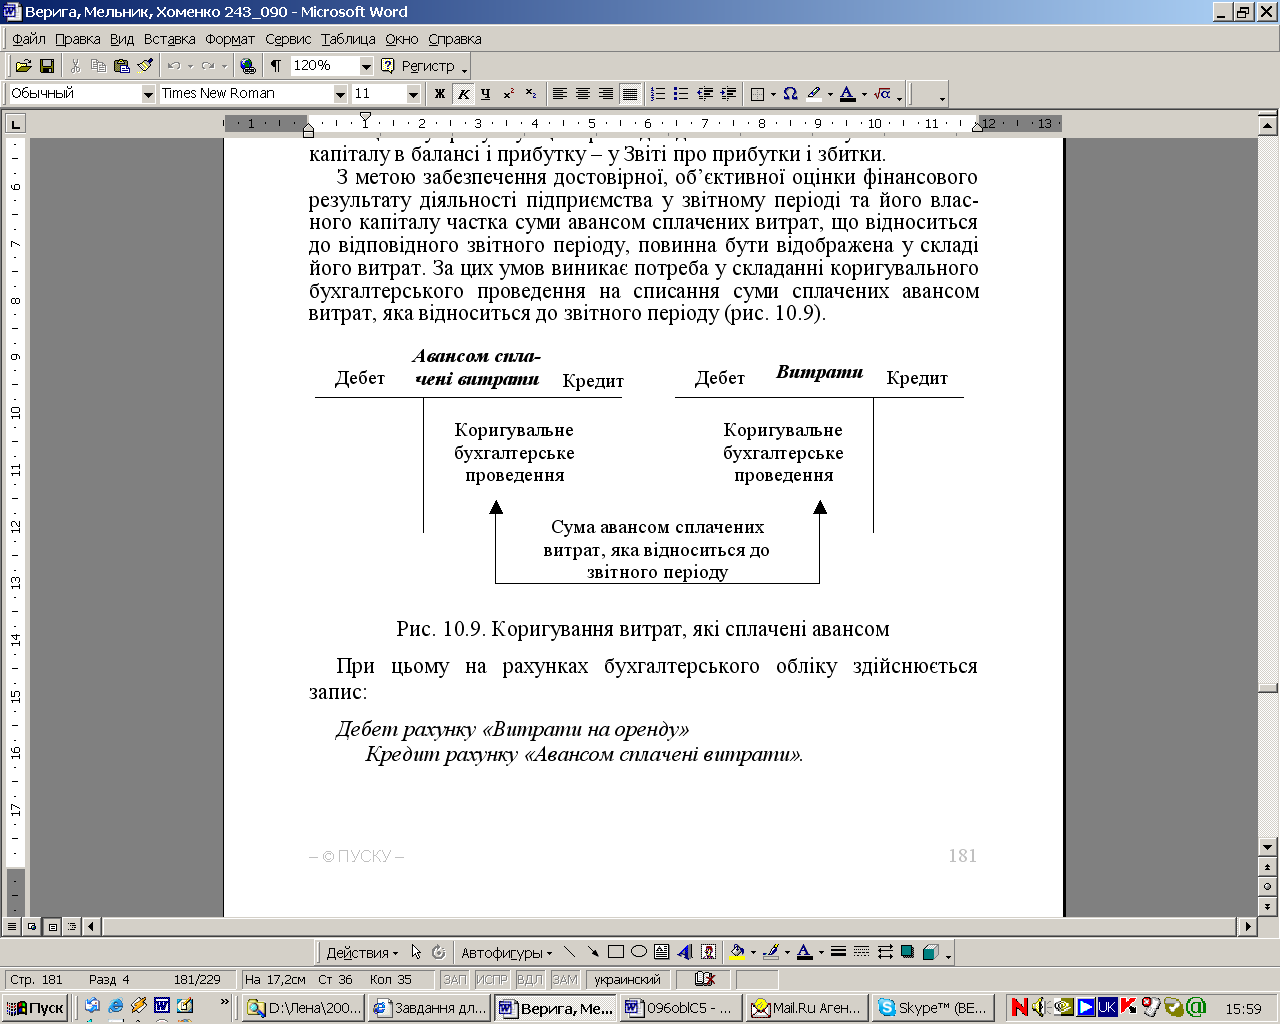Open the Сервис menu

coord(288,39)
